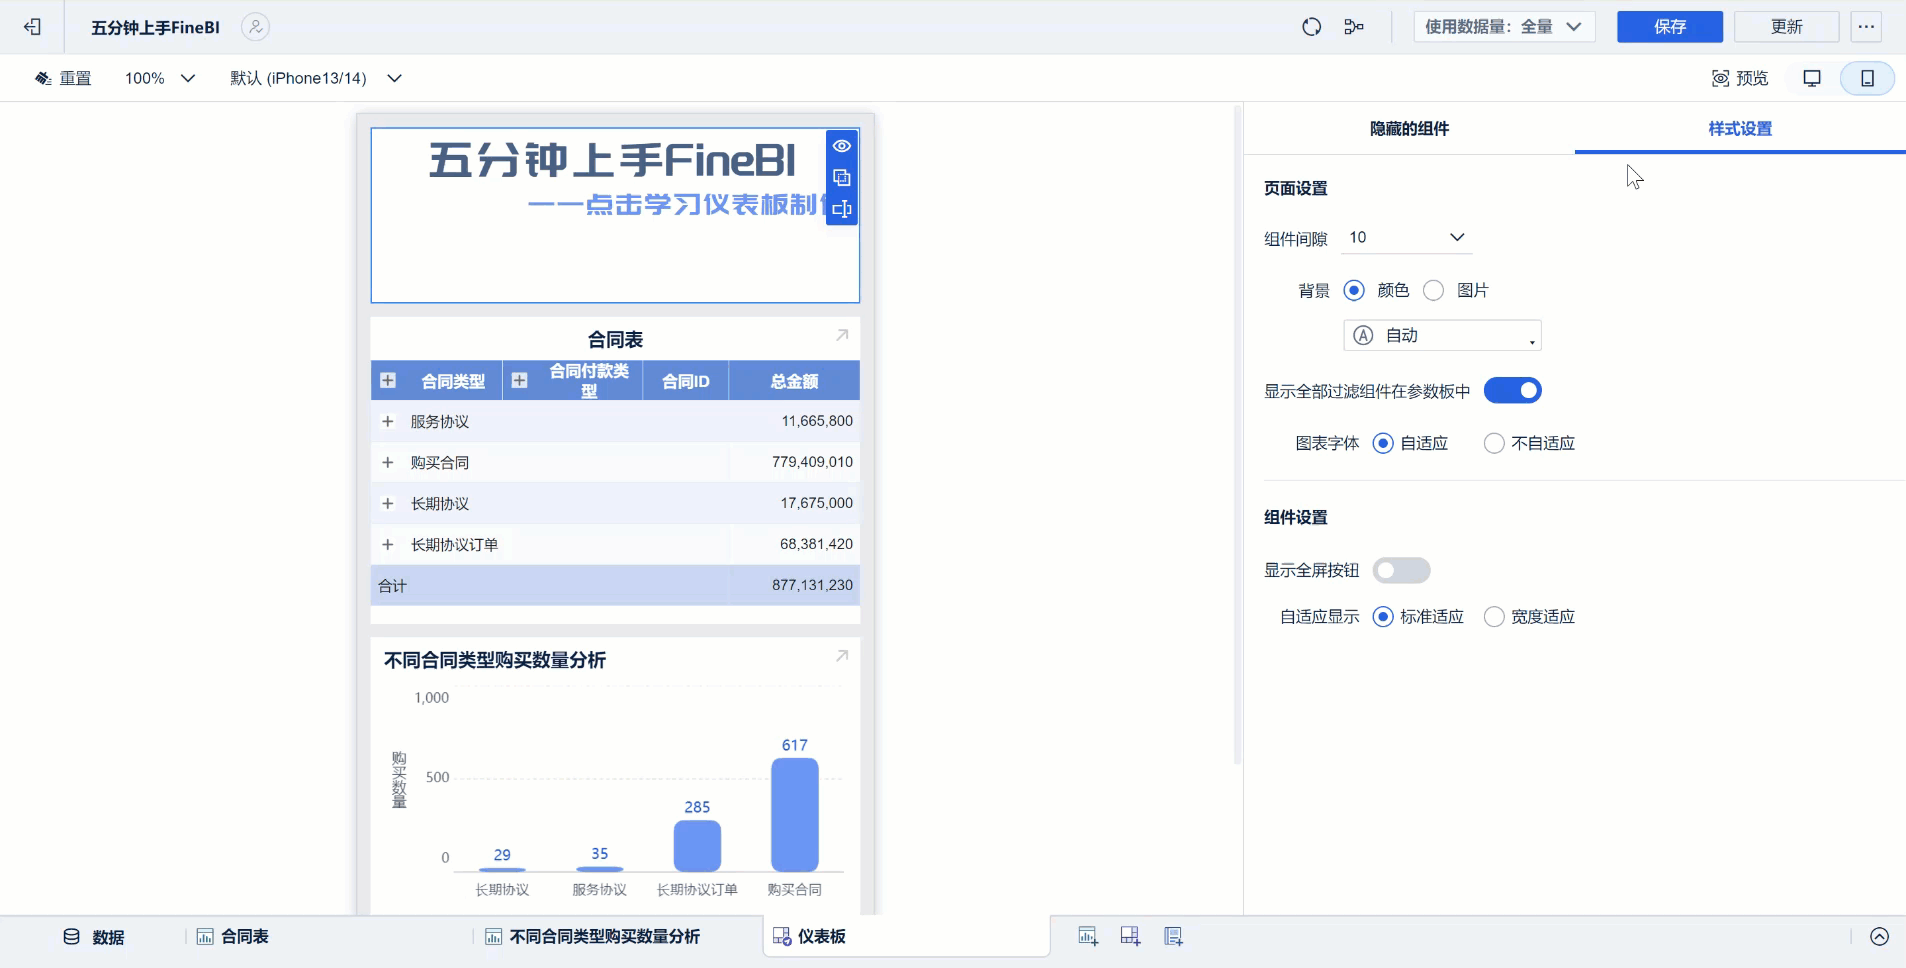Screen dimensions: 1906x968
Task: Open the 100% zoom dropdown
Action: coord(160,78)
